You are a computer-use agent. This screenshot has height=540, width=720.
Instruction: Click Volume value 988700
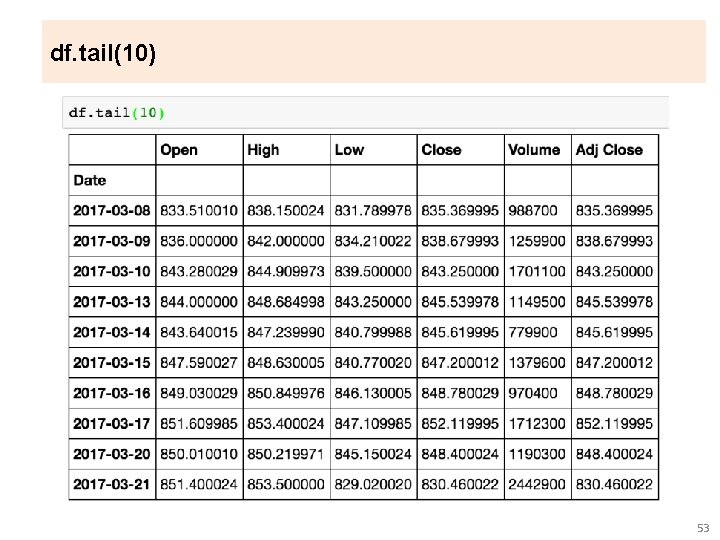[533, 210]
